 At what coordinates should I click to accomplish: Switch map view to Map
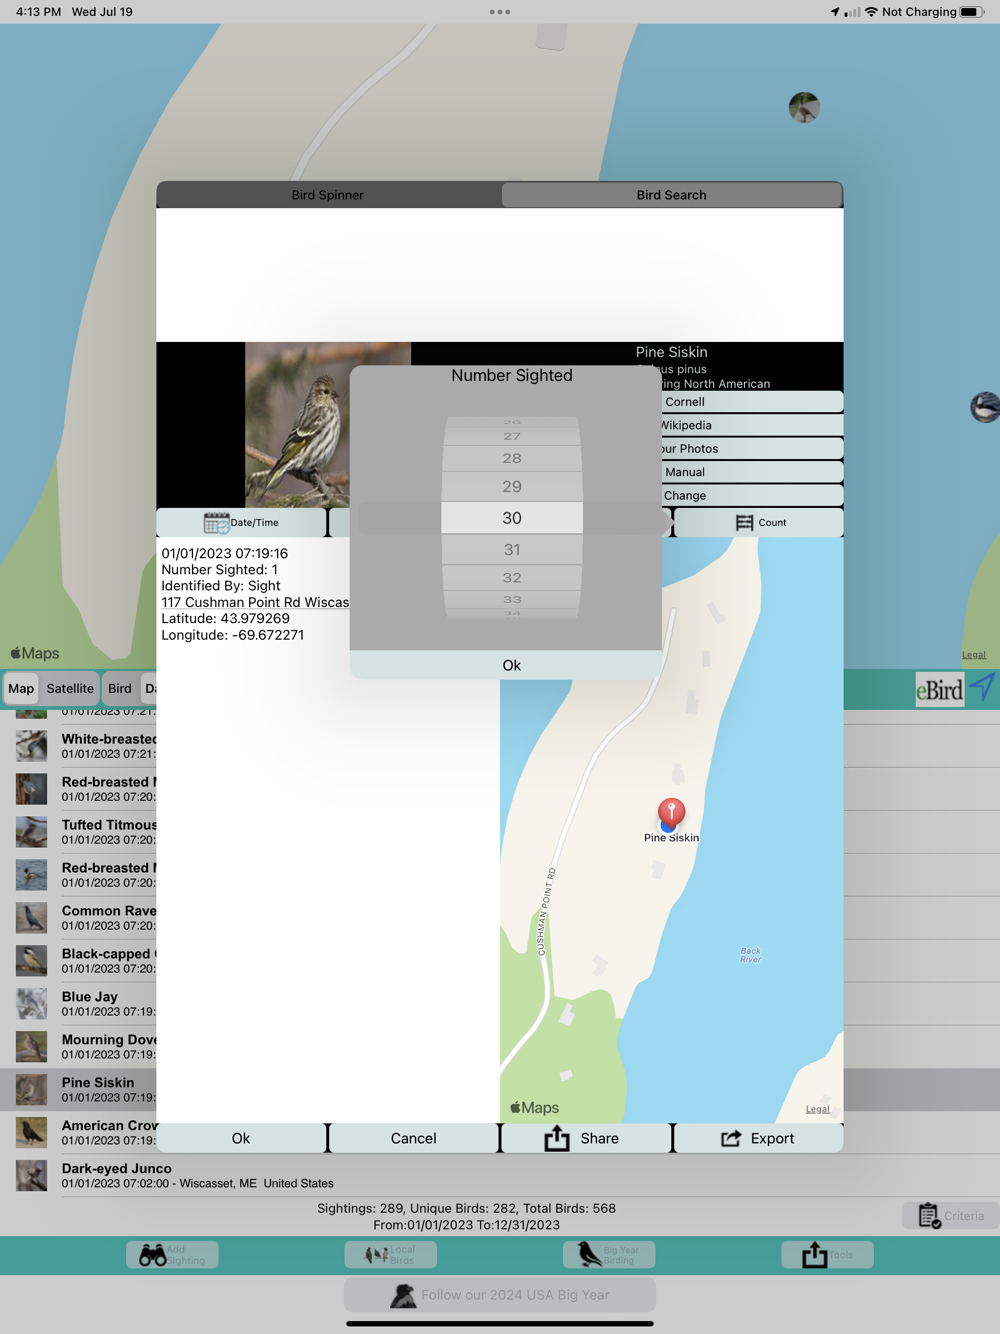[x=21, y=688]
